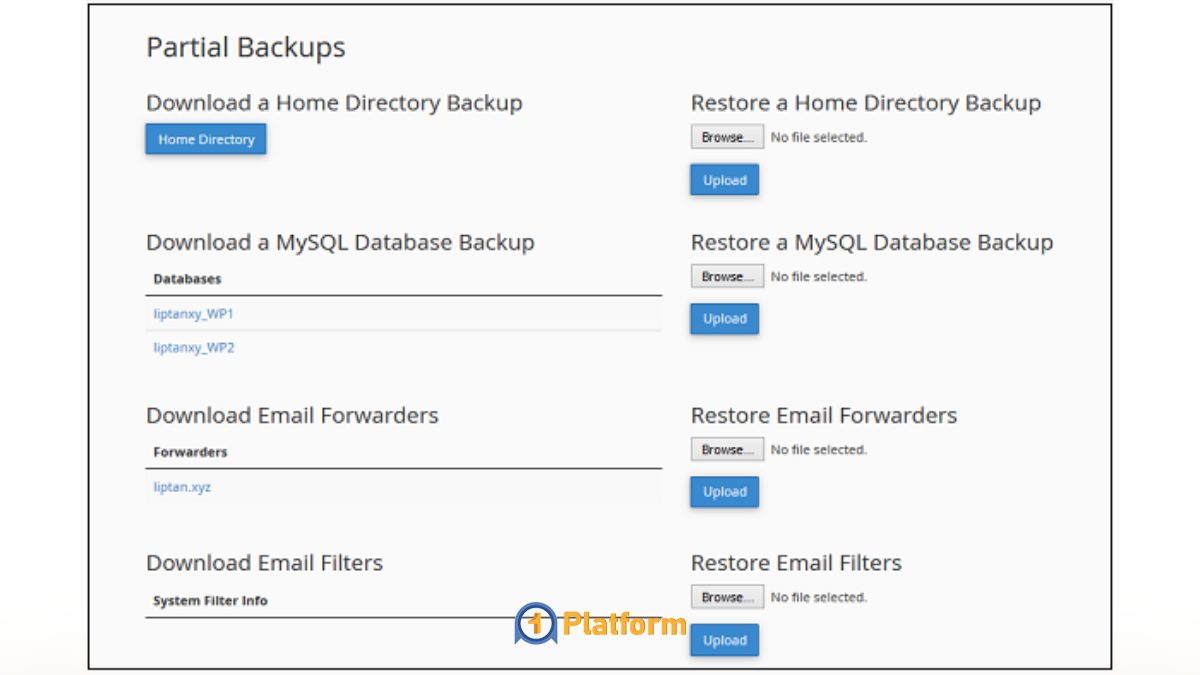Click the MySQL restore 'No file selected' field
Viewport: 1200px width, 675px height.
pos(818,276)
